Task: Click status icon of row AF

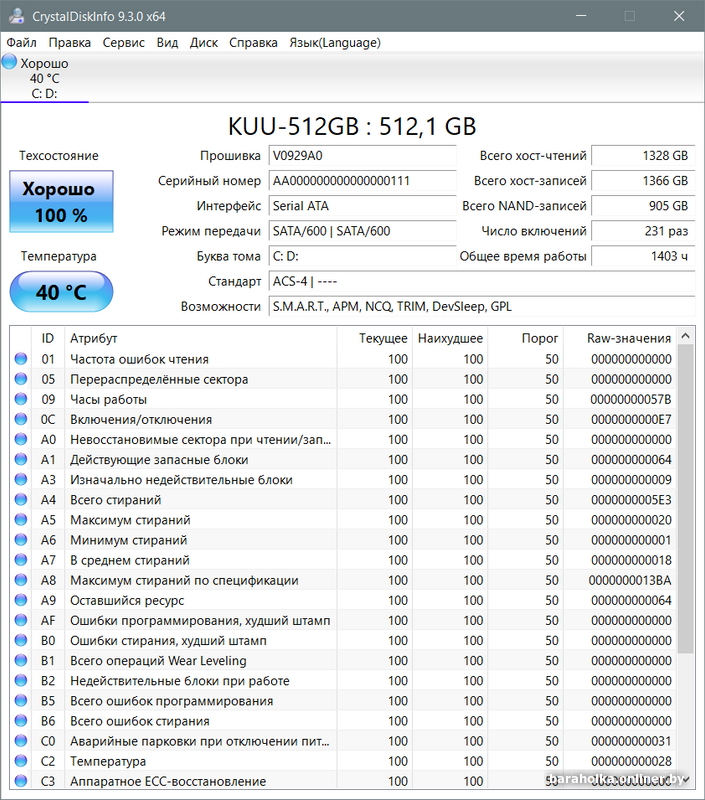Action: [x=21, y=620]
